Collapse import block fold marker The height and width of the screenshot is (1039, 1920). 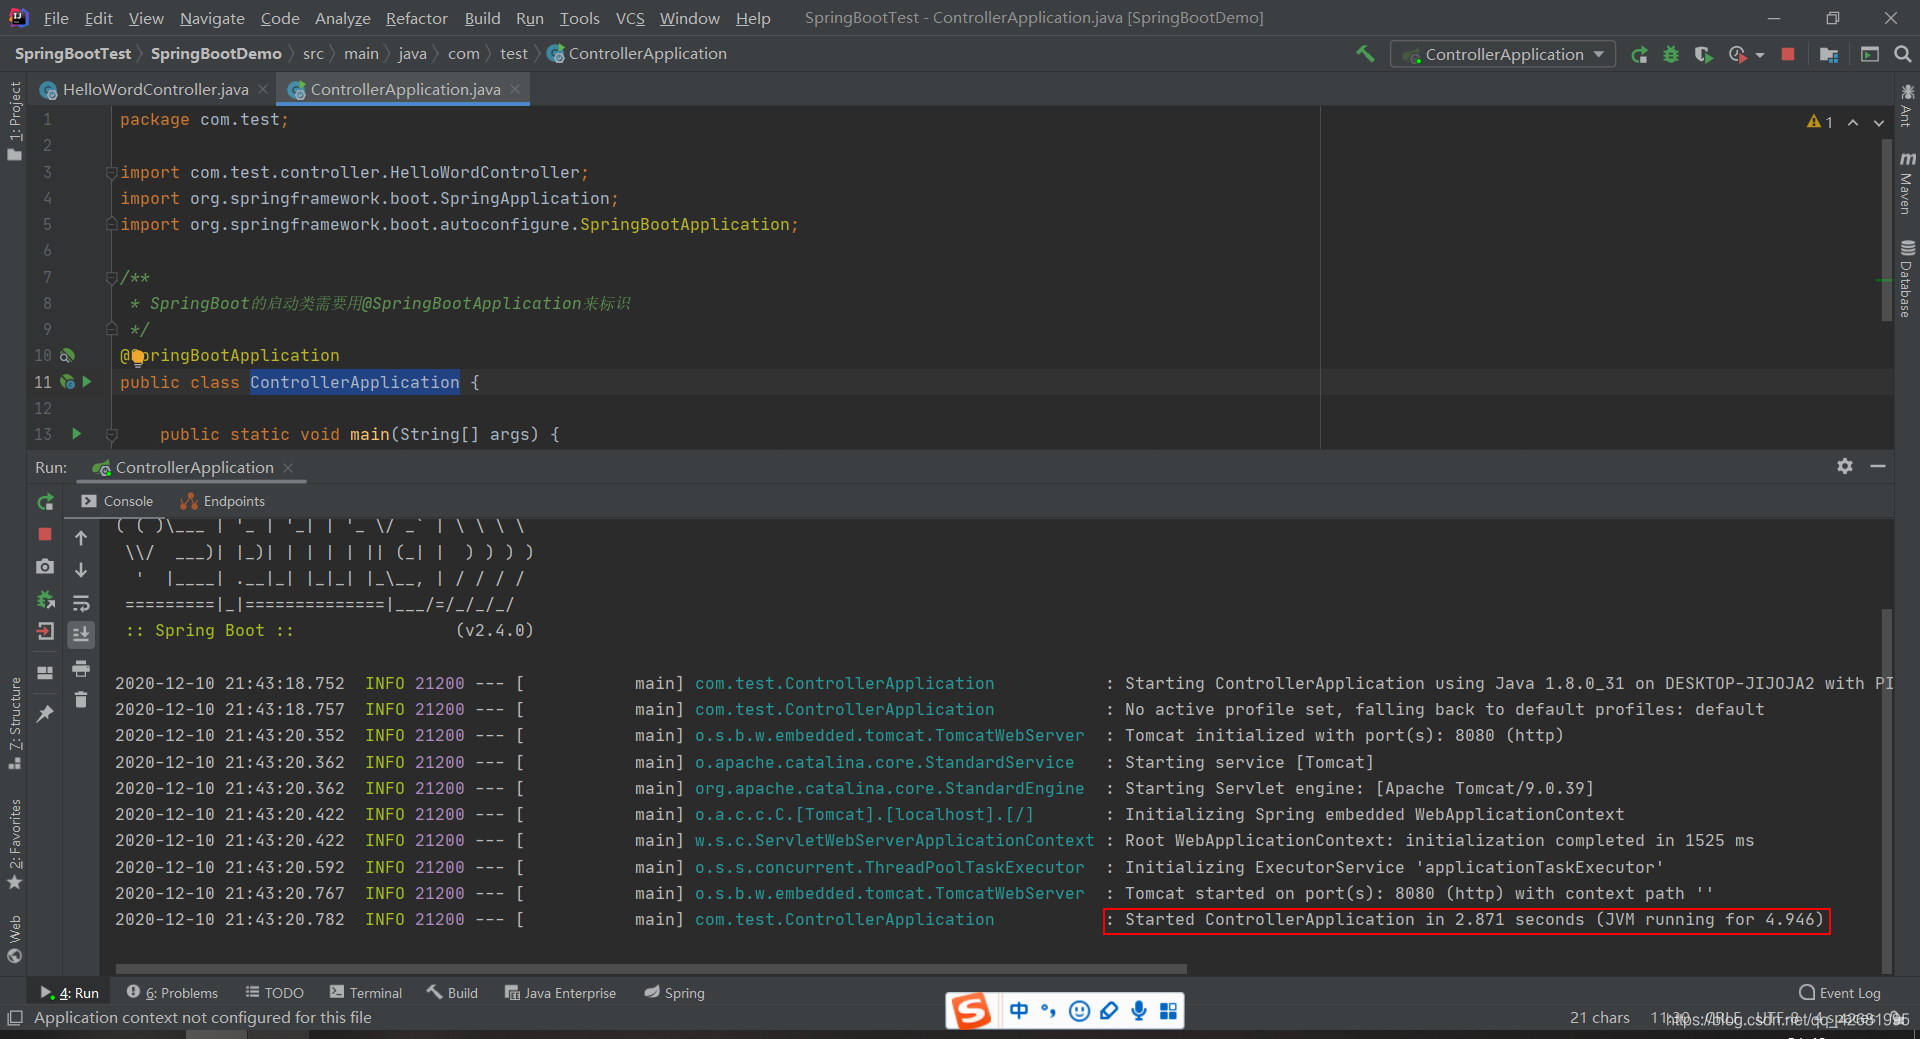pos(112,172)
